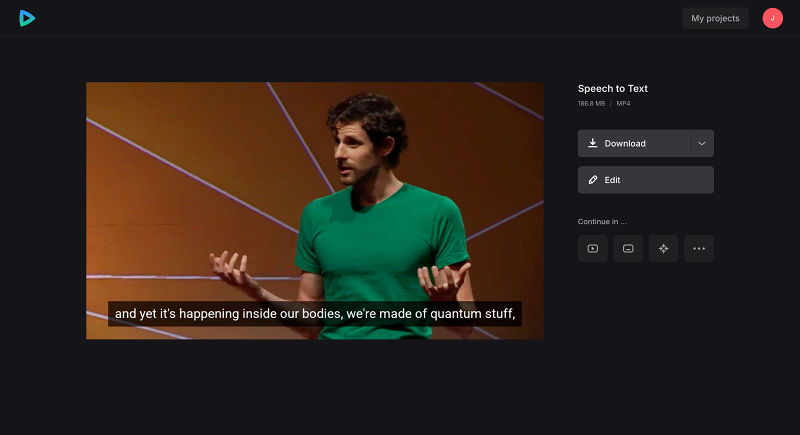Click the Edit button
800x435 pixels.
click(x=645, y=180)
